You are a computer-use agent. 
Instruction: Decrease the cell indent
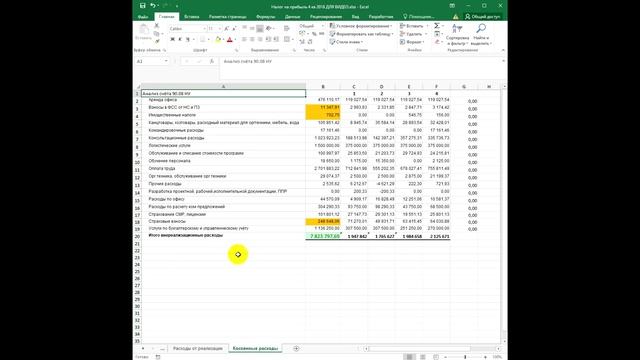269,40
